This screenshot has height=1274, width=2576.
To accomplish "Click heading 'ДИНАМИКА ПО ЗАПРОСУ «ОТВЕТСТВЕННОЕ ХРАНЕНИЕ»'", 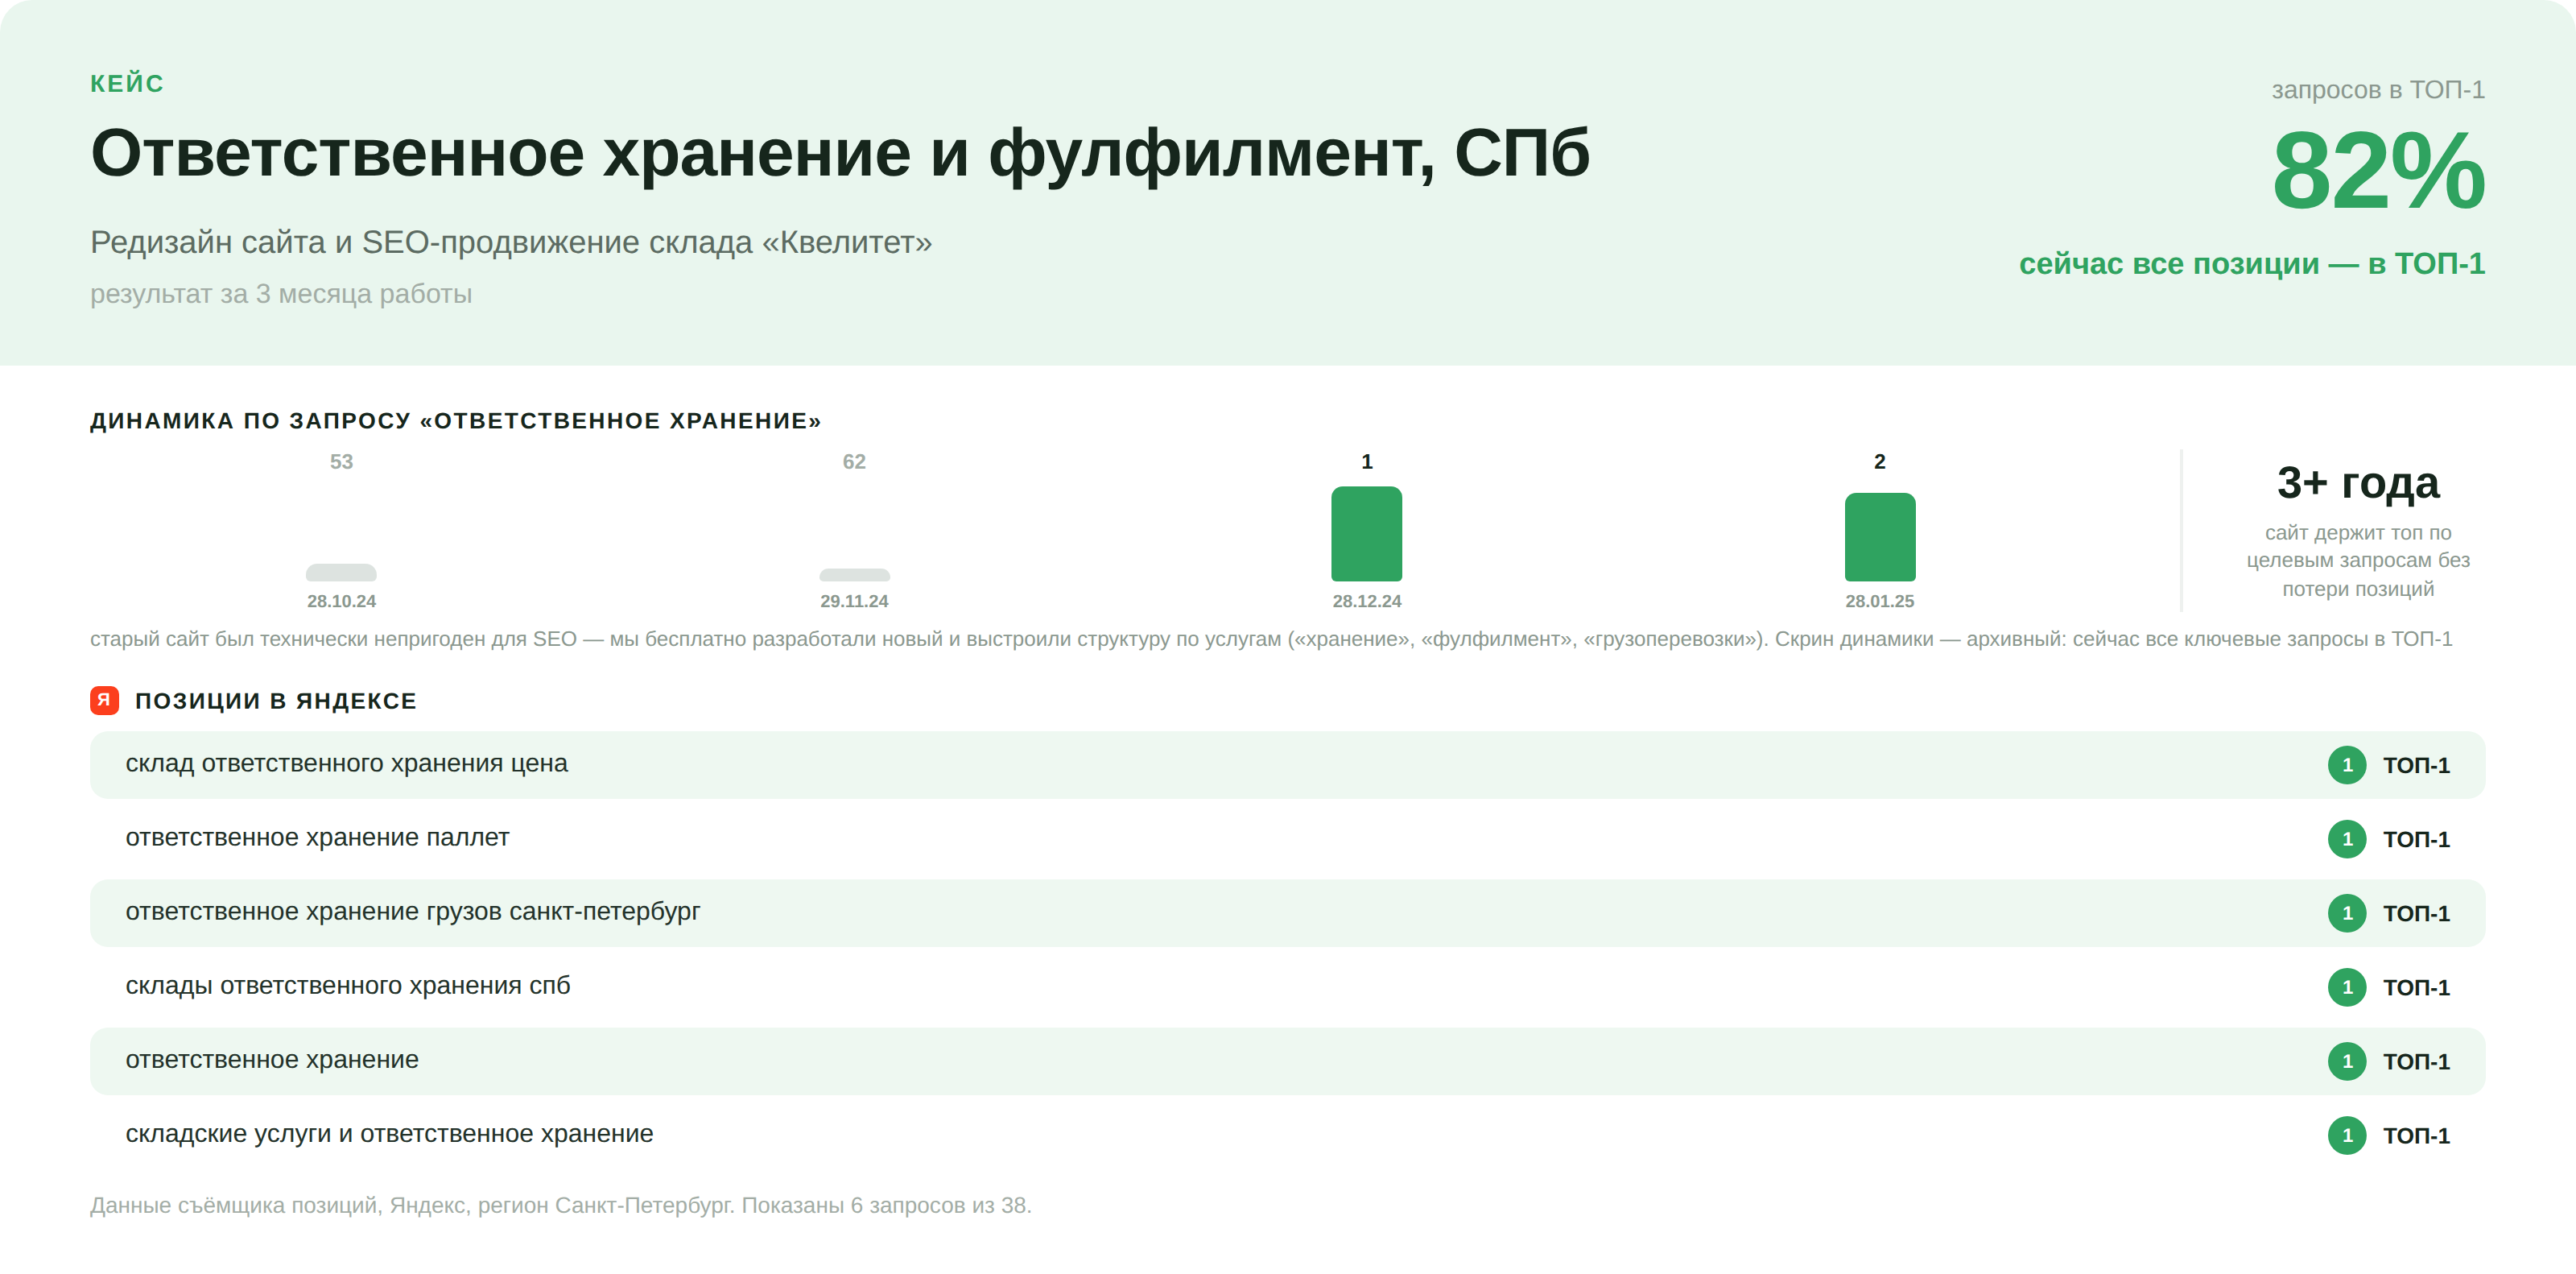I will (x=456, y=421).
